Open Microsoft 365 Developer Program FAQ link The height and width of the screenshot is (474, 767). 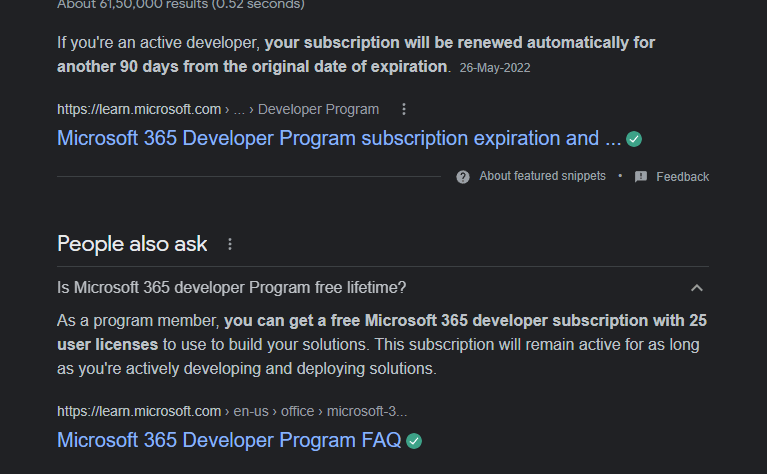click(229, 440)
